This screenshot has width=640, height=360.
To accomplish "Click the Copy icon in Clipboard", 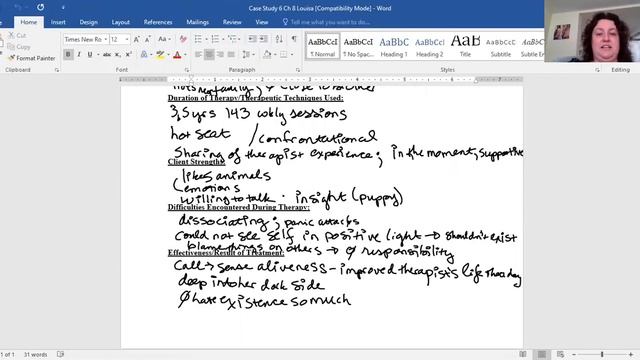I will click(11, 47).
